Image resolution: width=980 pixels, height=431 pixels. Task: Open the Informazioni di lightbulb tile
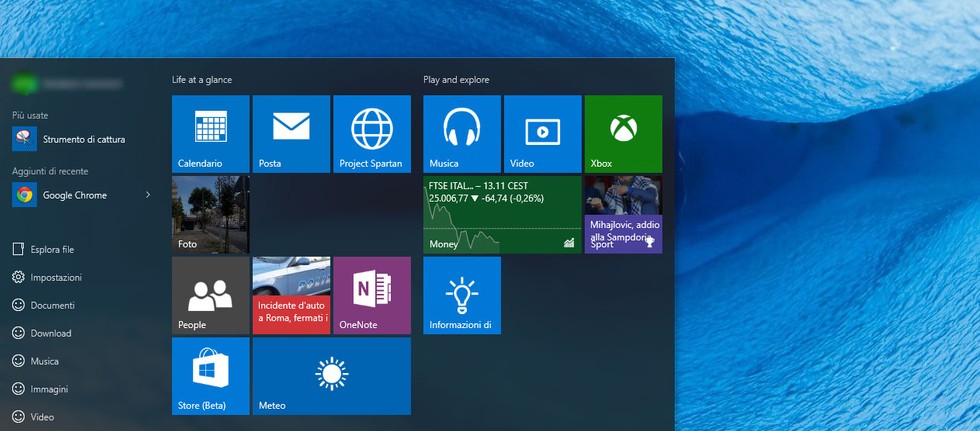pyautogui.click(x=462, y=295)
